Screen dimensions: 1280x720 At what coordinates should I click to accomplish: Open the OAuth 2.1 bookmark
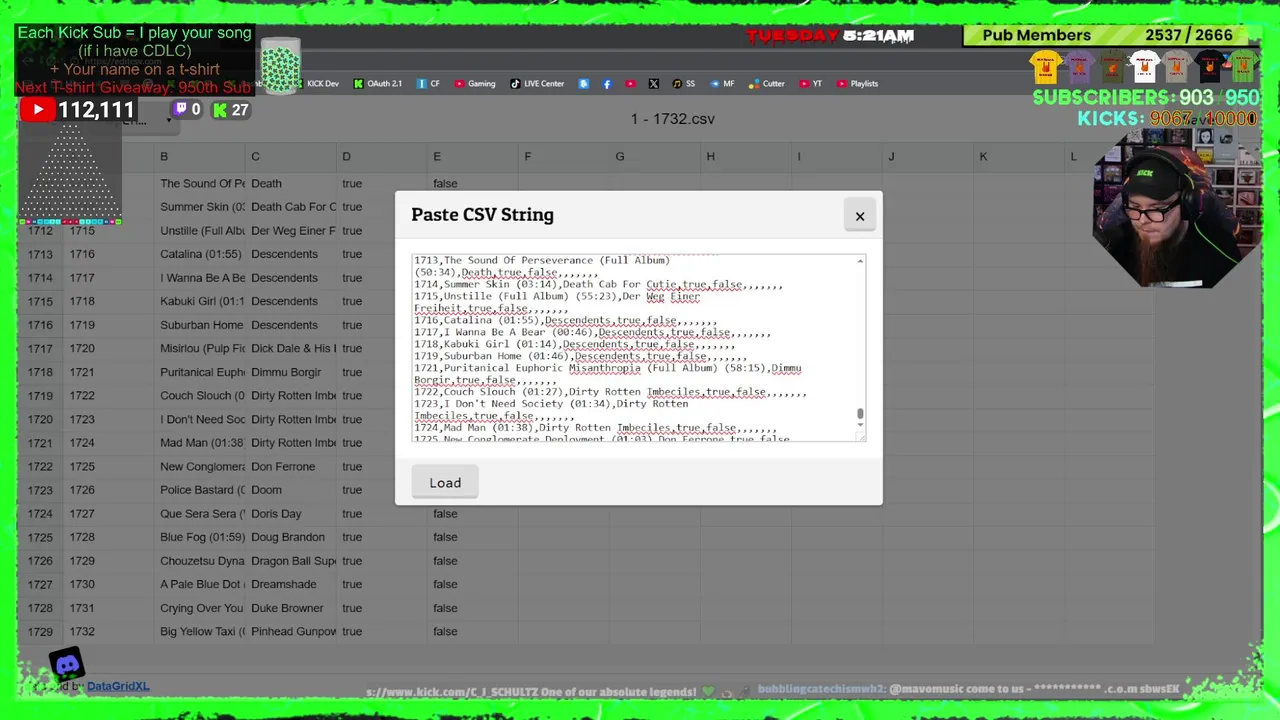point(378,84)
